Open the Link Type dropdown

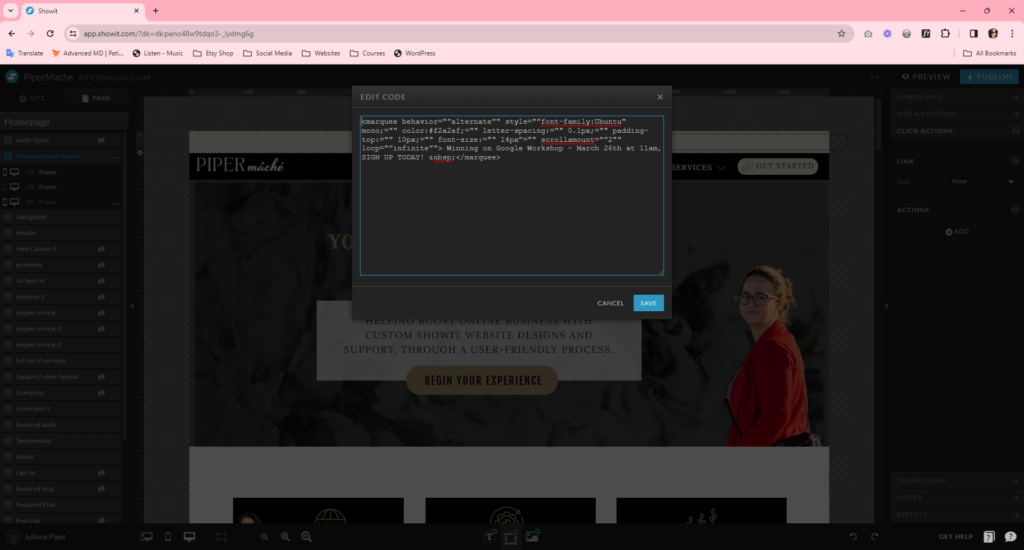pyautogui.click(x=982, y=182)
